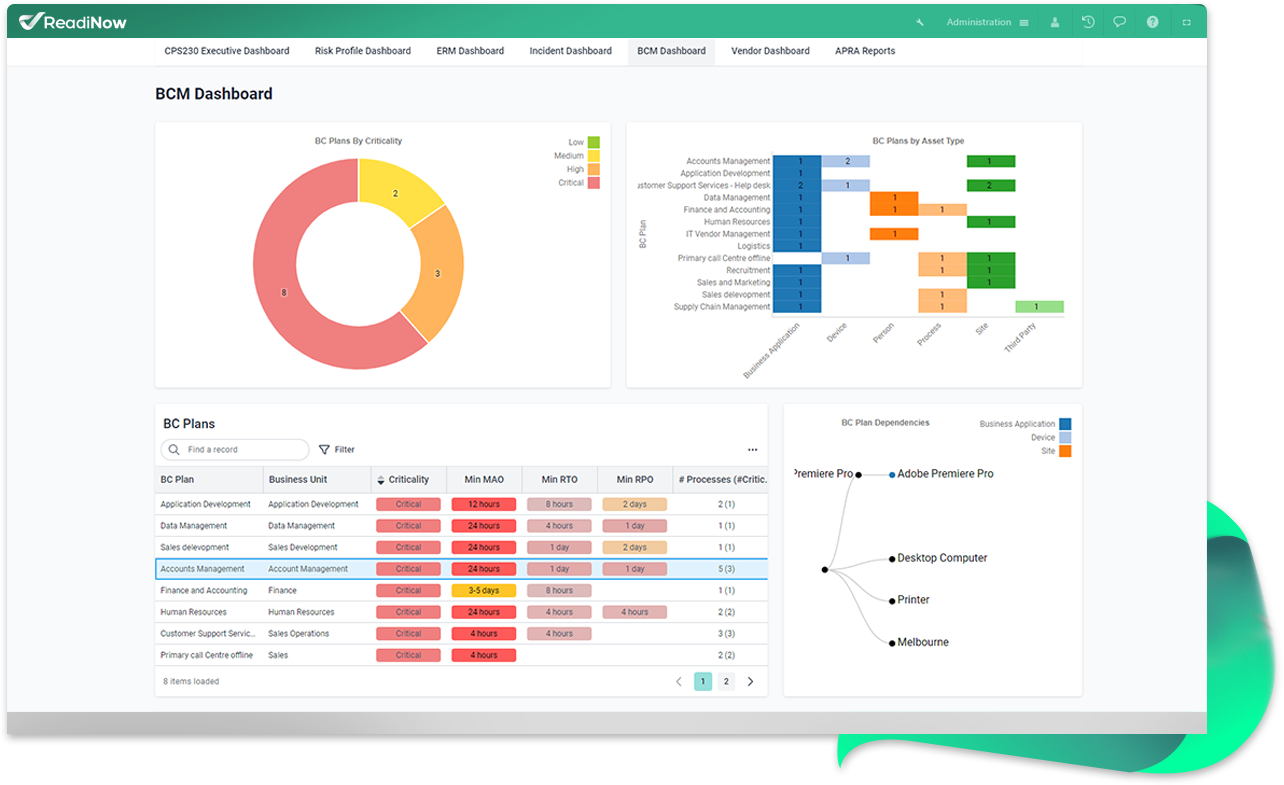Toggle the Medium legend entry
Image resolution: width=1284 pixels, height=785 pixels.
(x=593, y=156)
